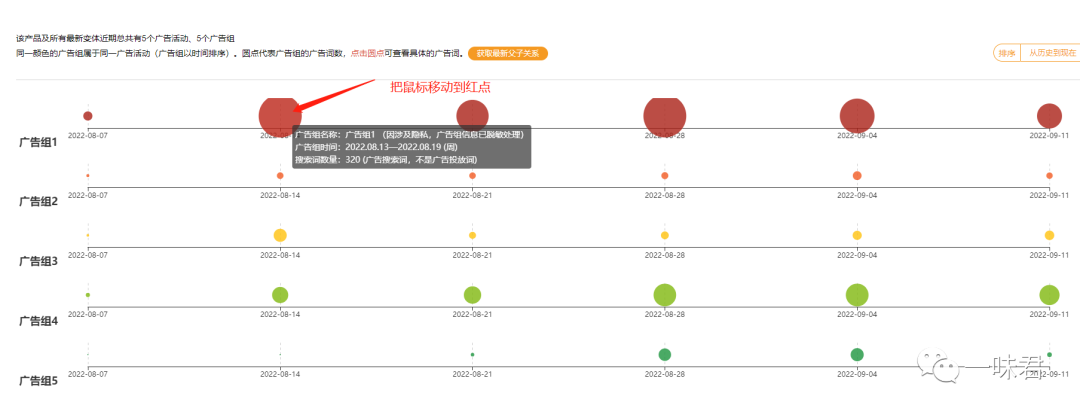Toggle the 从历史到现在 sort order
Image resolution: width=1080 pixels, height=415 pixels.
1050,53
